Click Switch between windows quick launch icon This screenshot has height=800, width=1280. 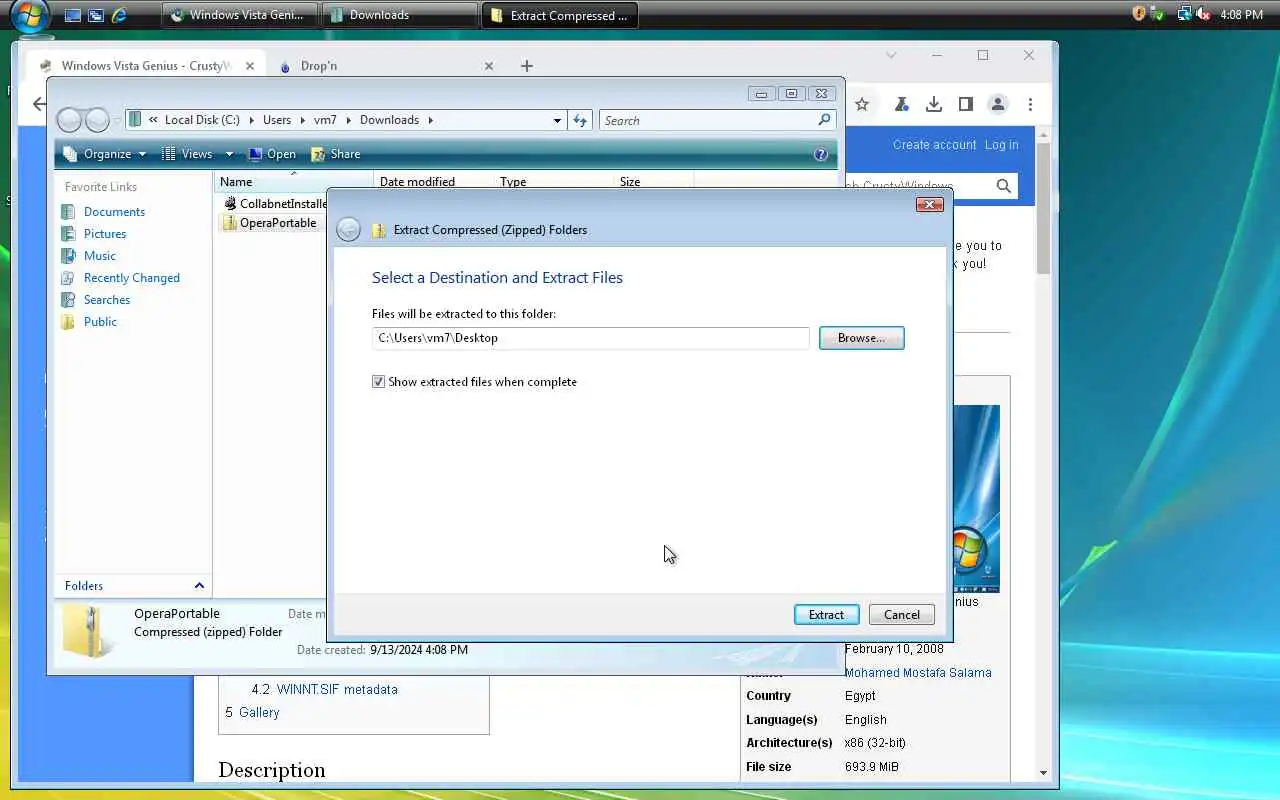point(96,15)
